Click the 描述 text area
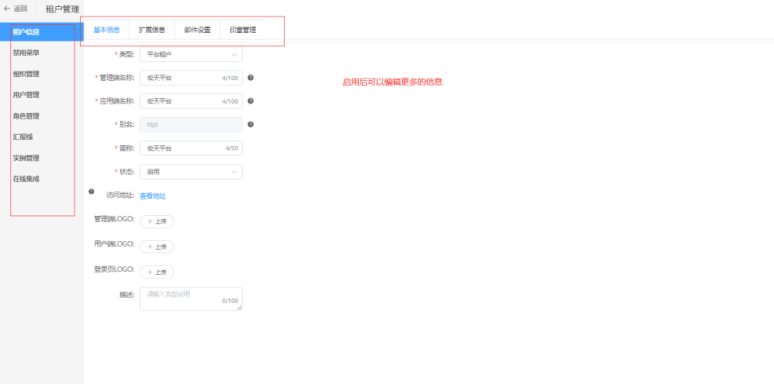 191,299
